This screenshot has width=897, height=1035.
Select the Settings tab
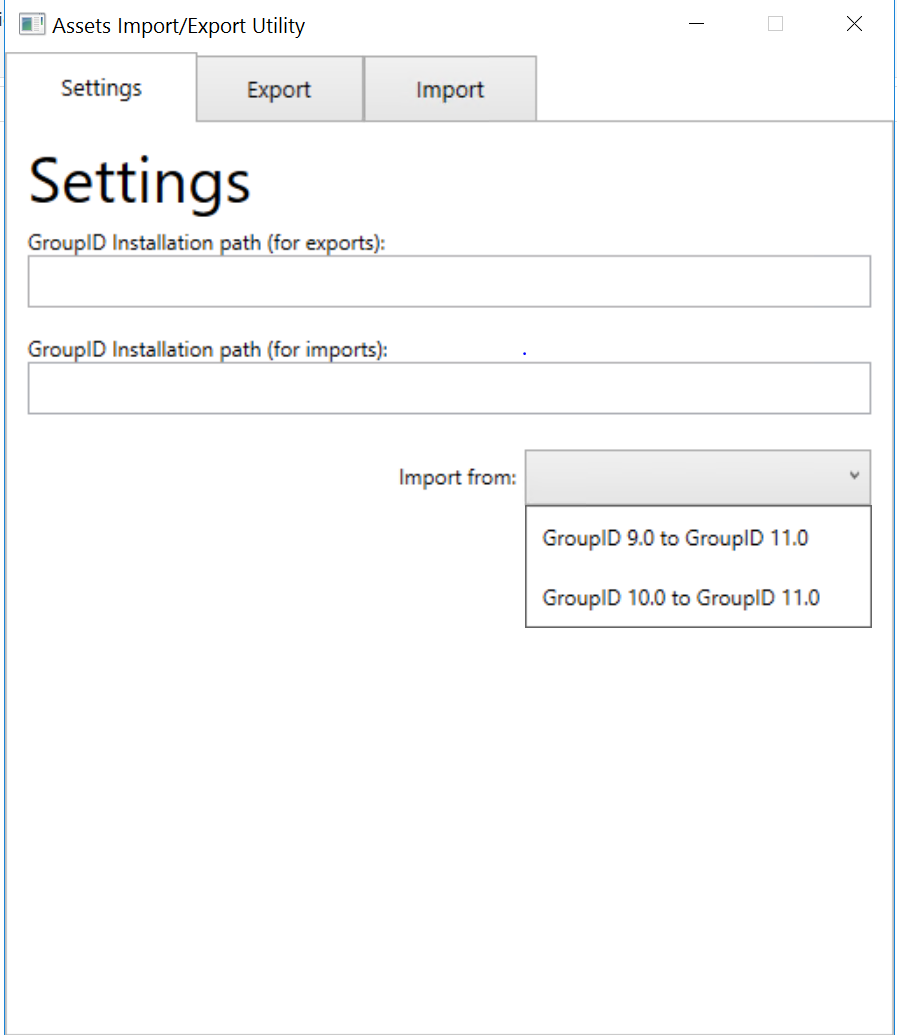click(100, 88)
